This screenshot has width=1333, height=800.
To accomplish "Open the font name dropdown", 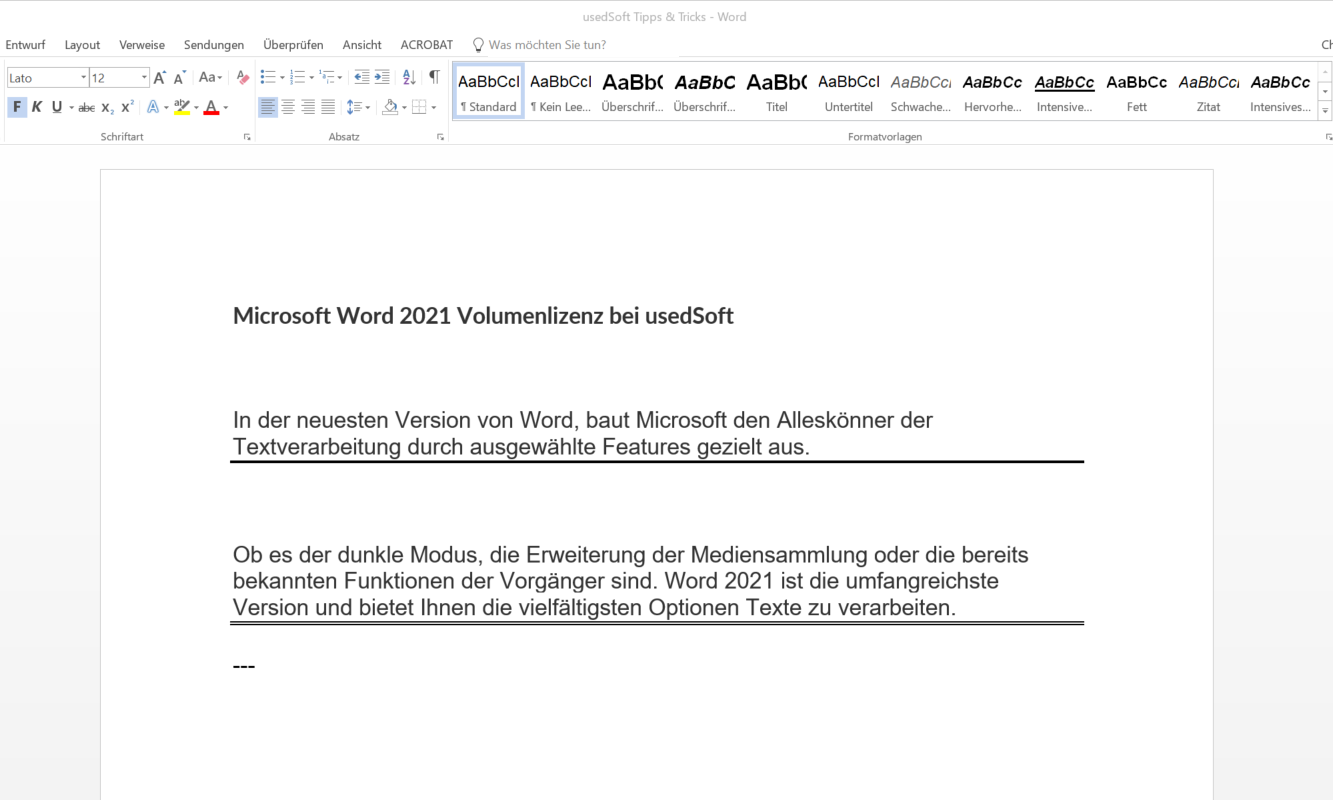I will pos(83,77).
